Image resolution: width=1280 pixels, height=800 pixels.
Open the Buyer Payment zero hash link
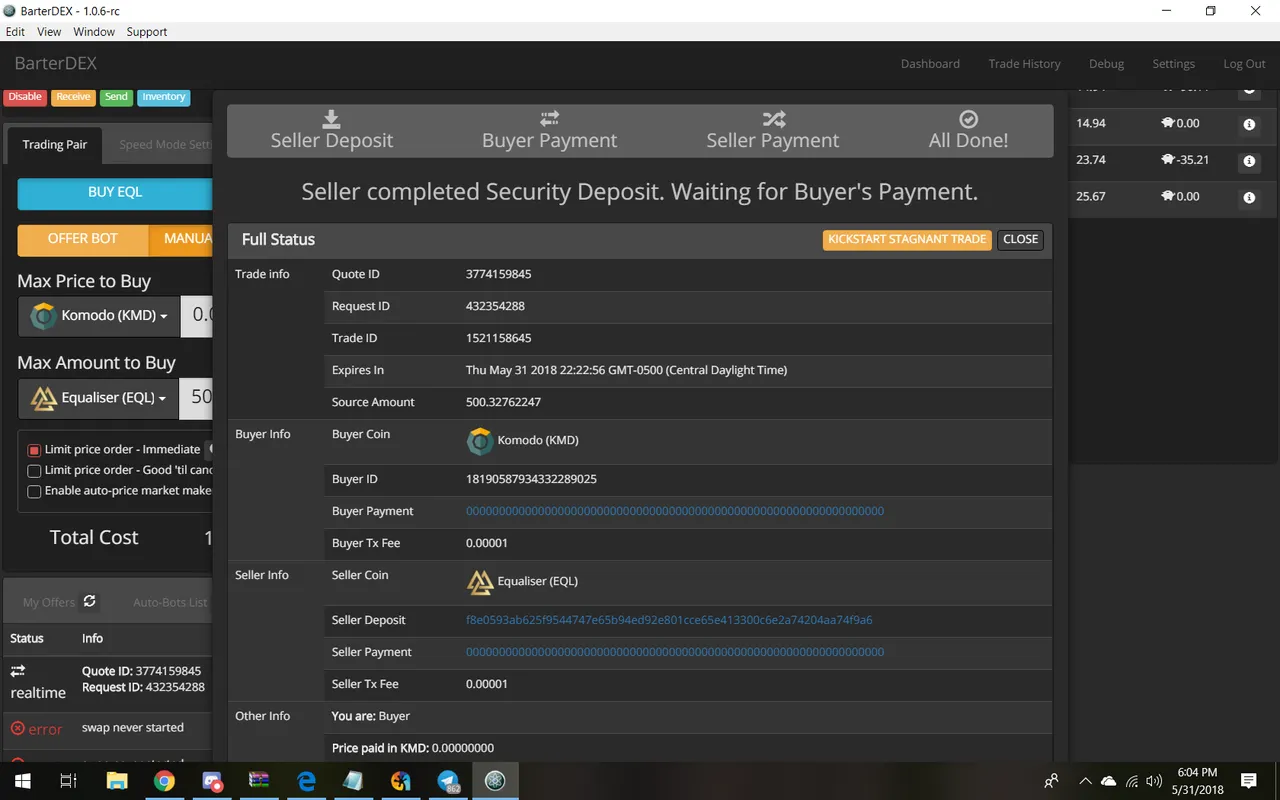tap(675, 511)
